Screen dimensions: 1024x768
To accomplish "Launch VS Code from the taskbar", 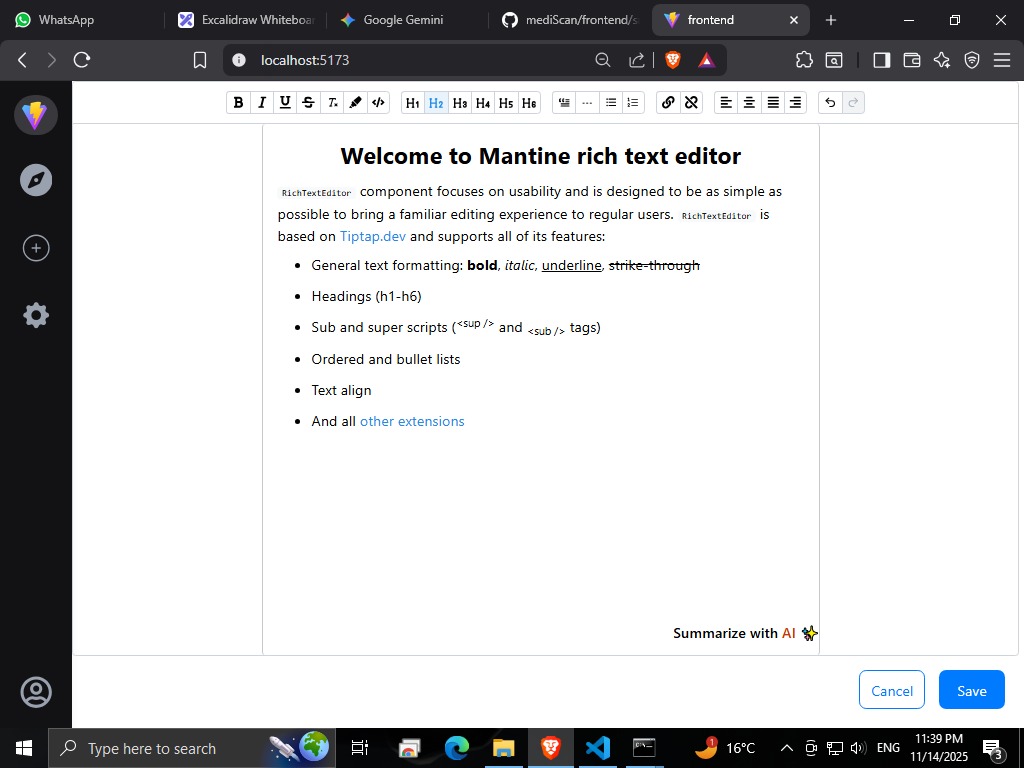I will (x=598, y=747).
